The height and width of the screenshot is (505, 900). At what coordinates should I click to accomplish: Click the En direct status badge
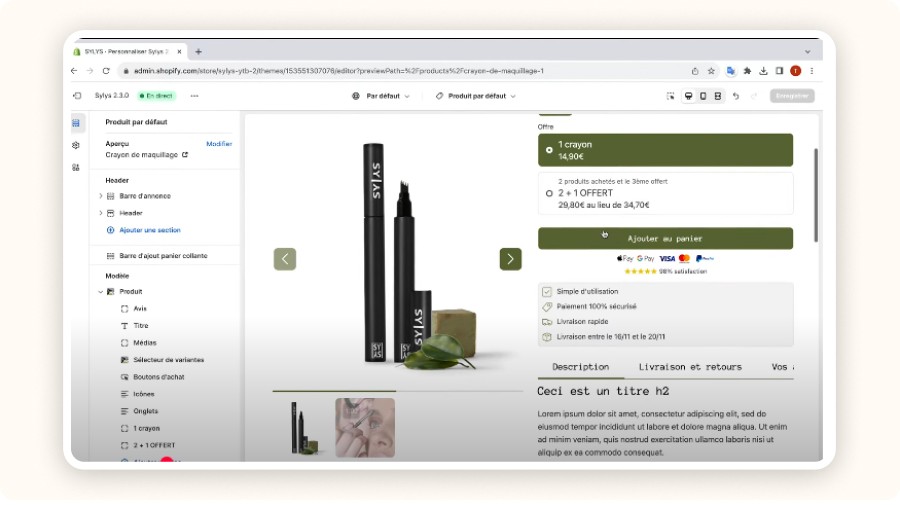(x=157, y=96)
